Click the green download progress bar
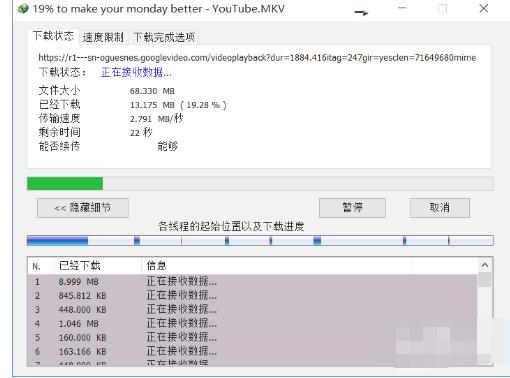This screenshot has width=510, height=378. pyautogui.click(x=260, y=184)
